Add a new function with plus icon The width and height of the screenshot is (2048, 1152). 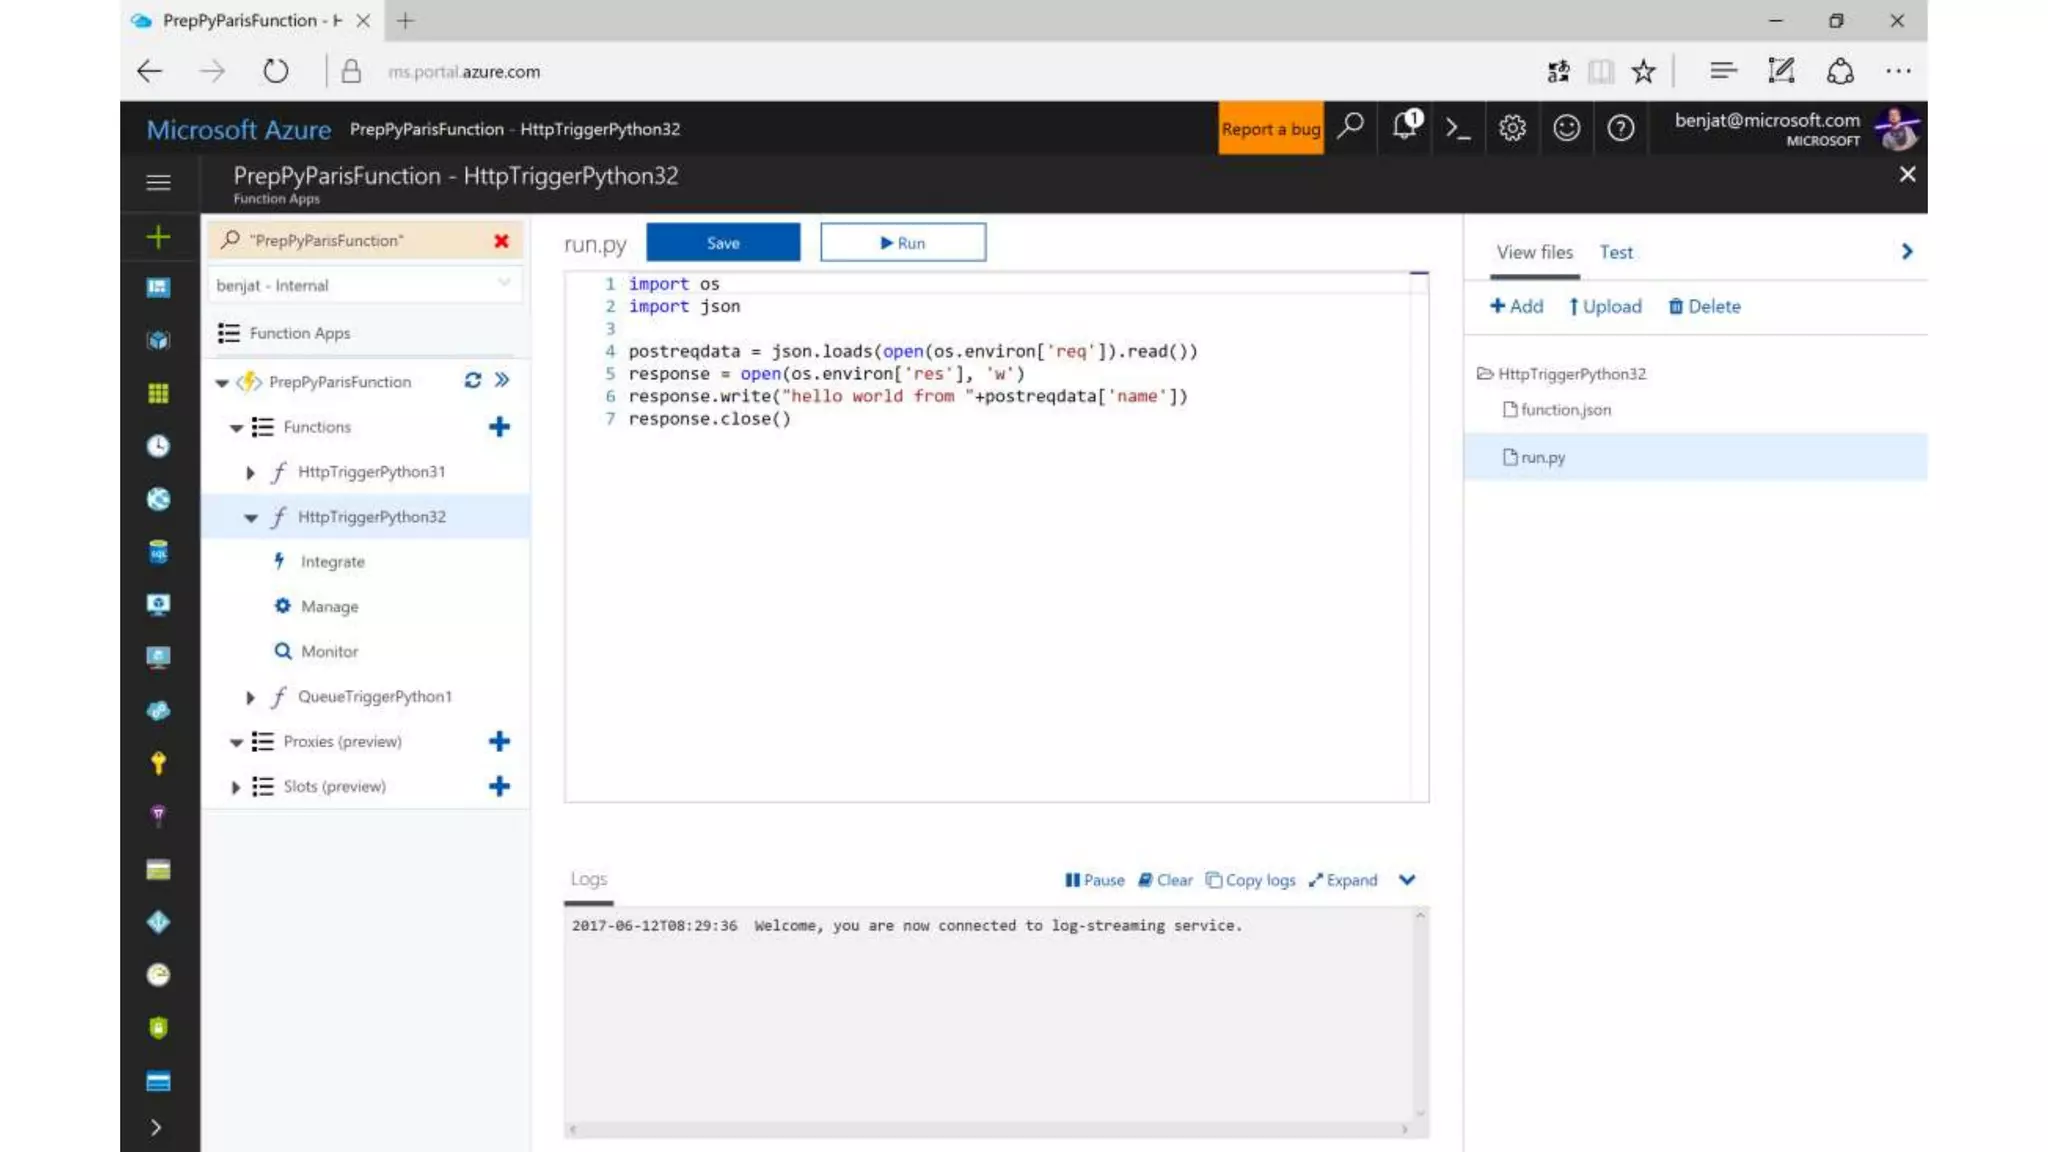pyautogui.click(x=499, y=427)
